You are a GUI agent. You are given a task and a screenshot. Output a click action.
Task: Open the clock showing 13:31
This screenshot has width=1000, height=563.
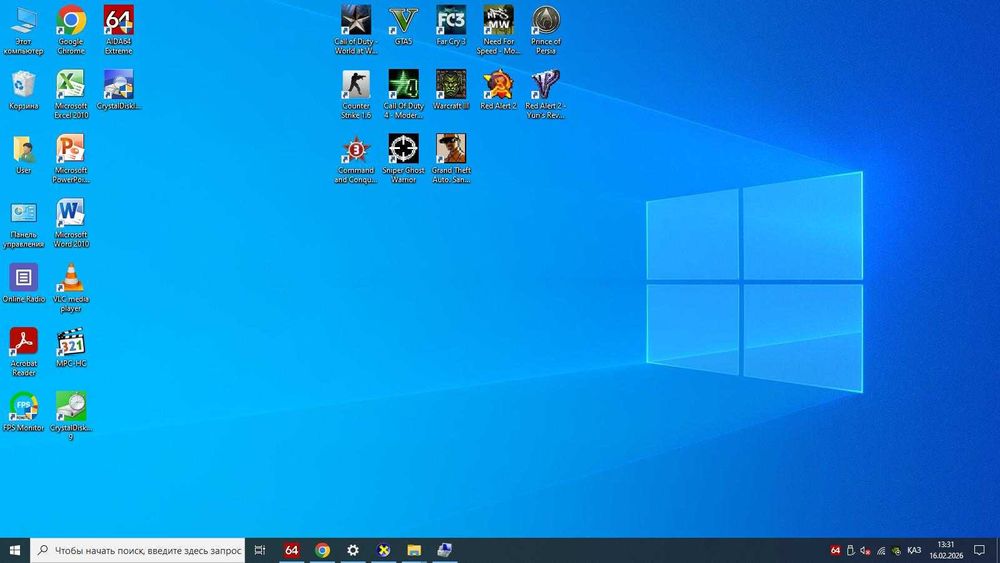pyautogui.click(x=946, y=550)
